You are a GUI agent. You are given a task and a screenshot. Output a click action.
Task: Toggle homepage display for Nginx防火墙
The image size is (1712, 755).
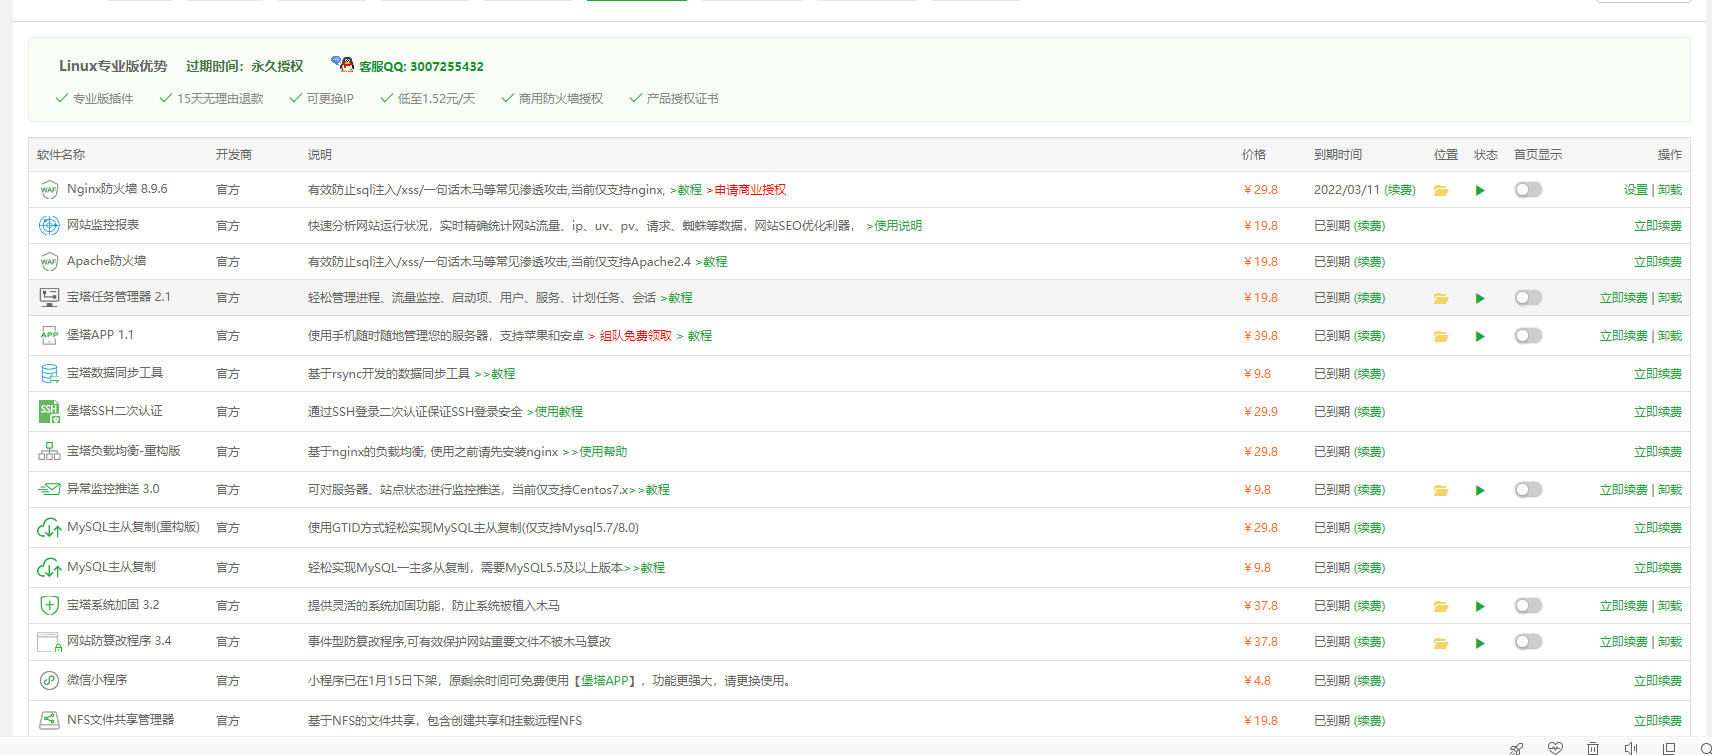(x=1528, y=189)
